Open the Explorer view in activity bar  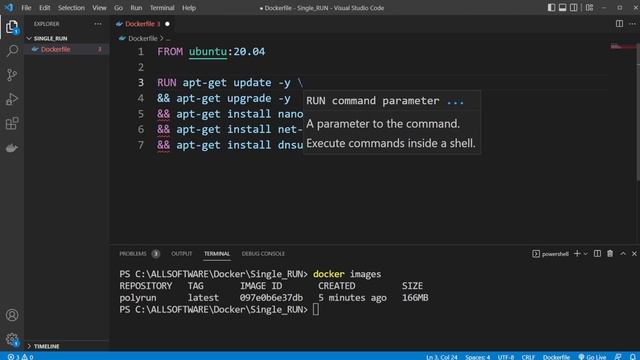pyautogui.click(x=12, y=27)
